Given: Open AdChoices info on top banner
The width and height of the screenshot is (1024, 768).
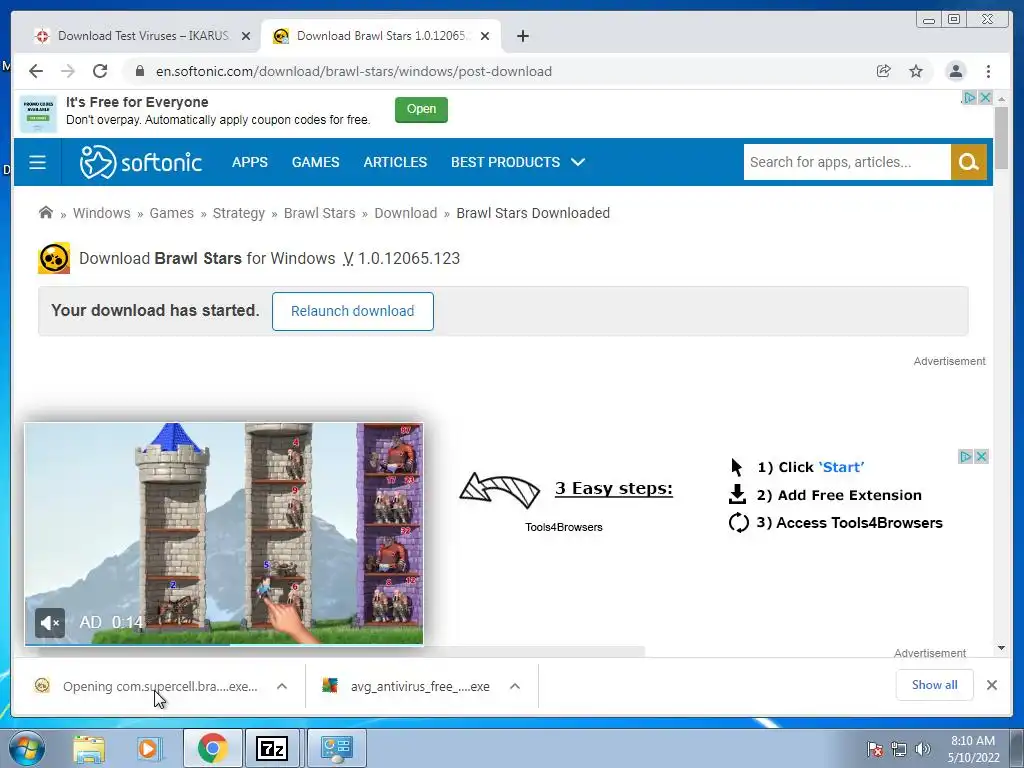Looking at the screenshot, I should 969,97.
